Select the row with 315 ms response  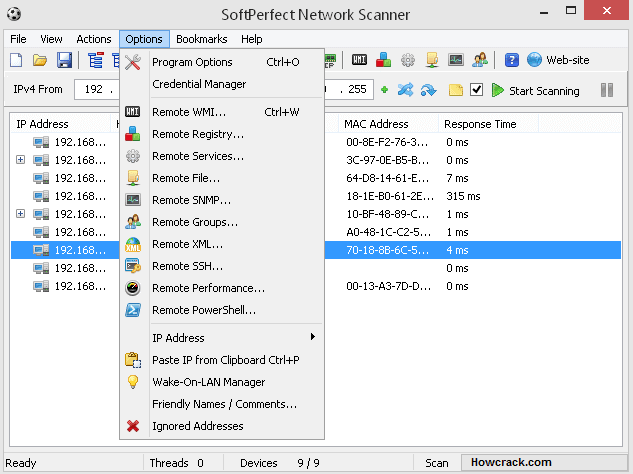[x=316, y=196]
